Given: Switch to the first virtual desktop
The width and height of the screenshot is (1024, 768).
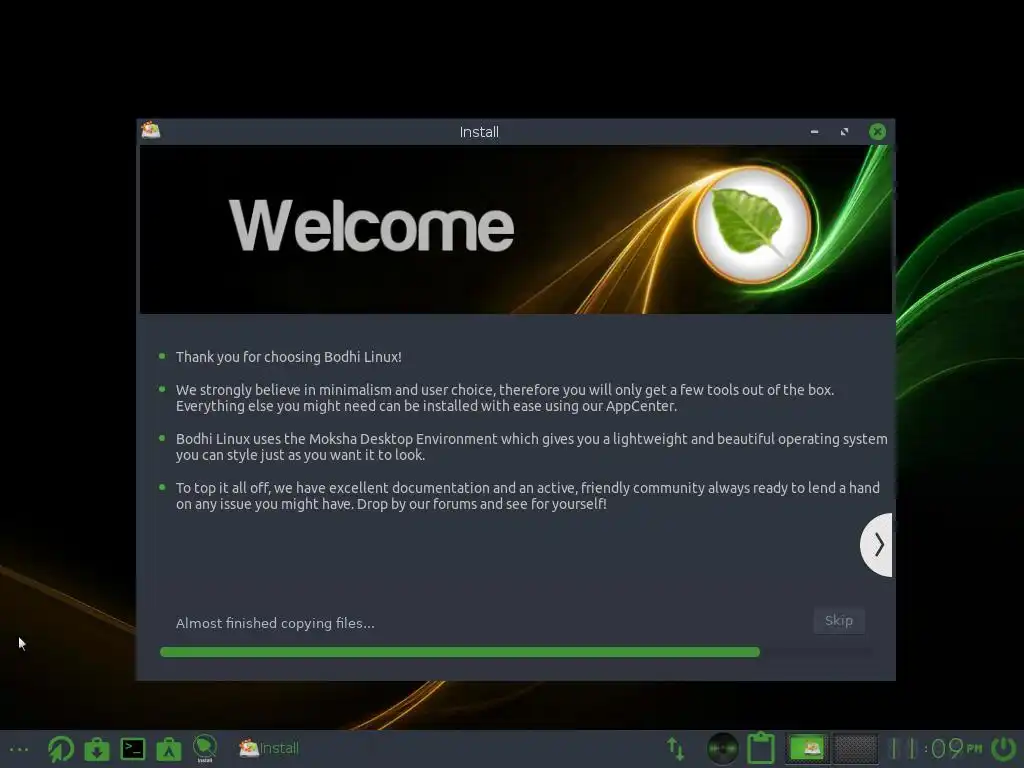Looking at the screenshot, I should tap(807, 748).
